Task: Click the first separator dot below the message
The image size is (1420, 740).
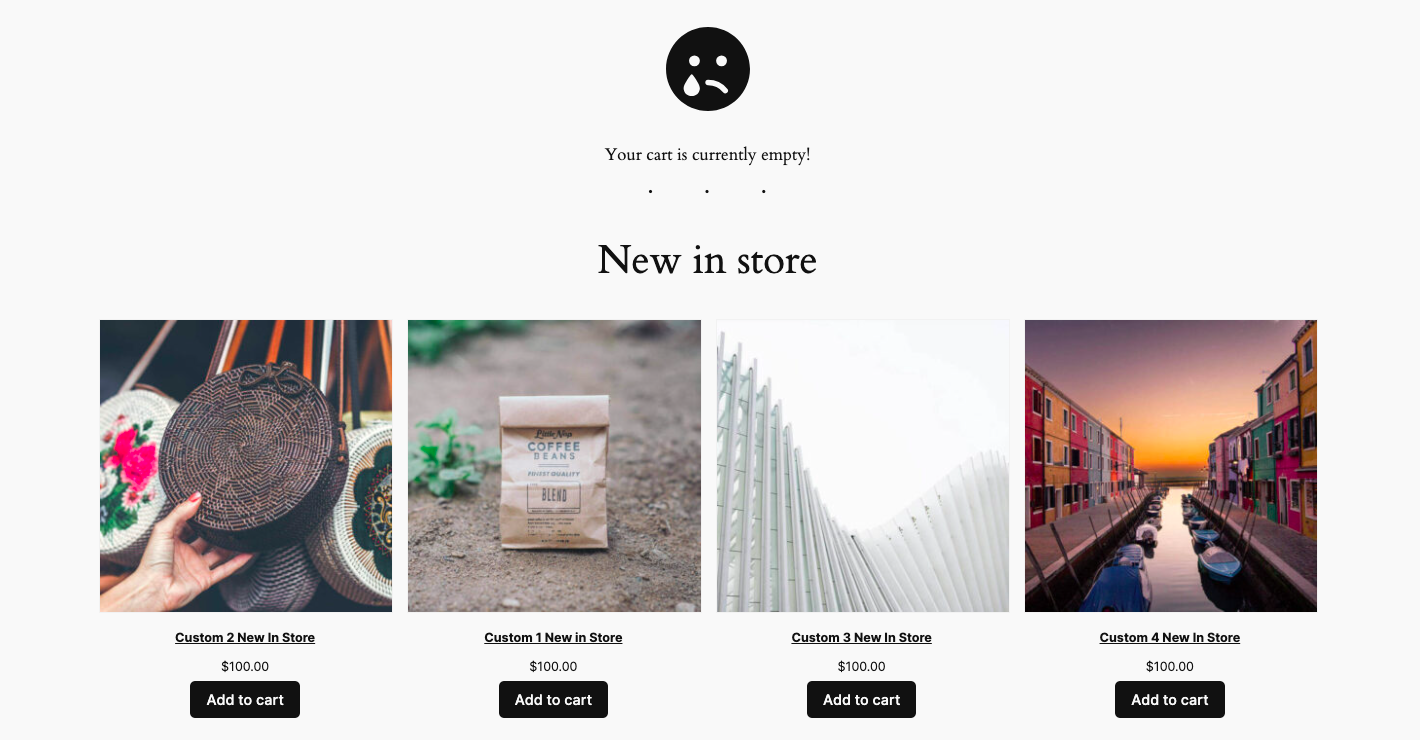Action: point(651,191)
